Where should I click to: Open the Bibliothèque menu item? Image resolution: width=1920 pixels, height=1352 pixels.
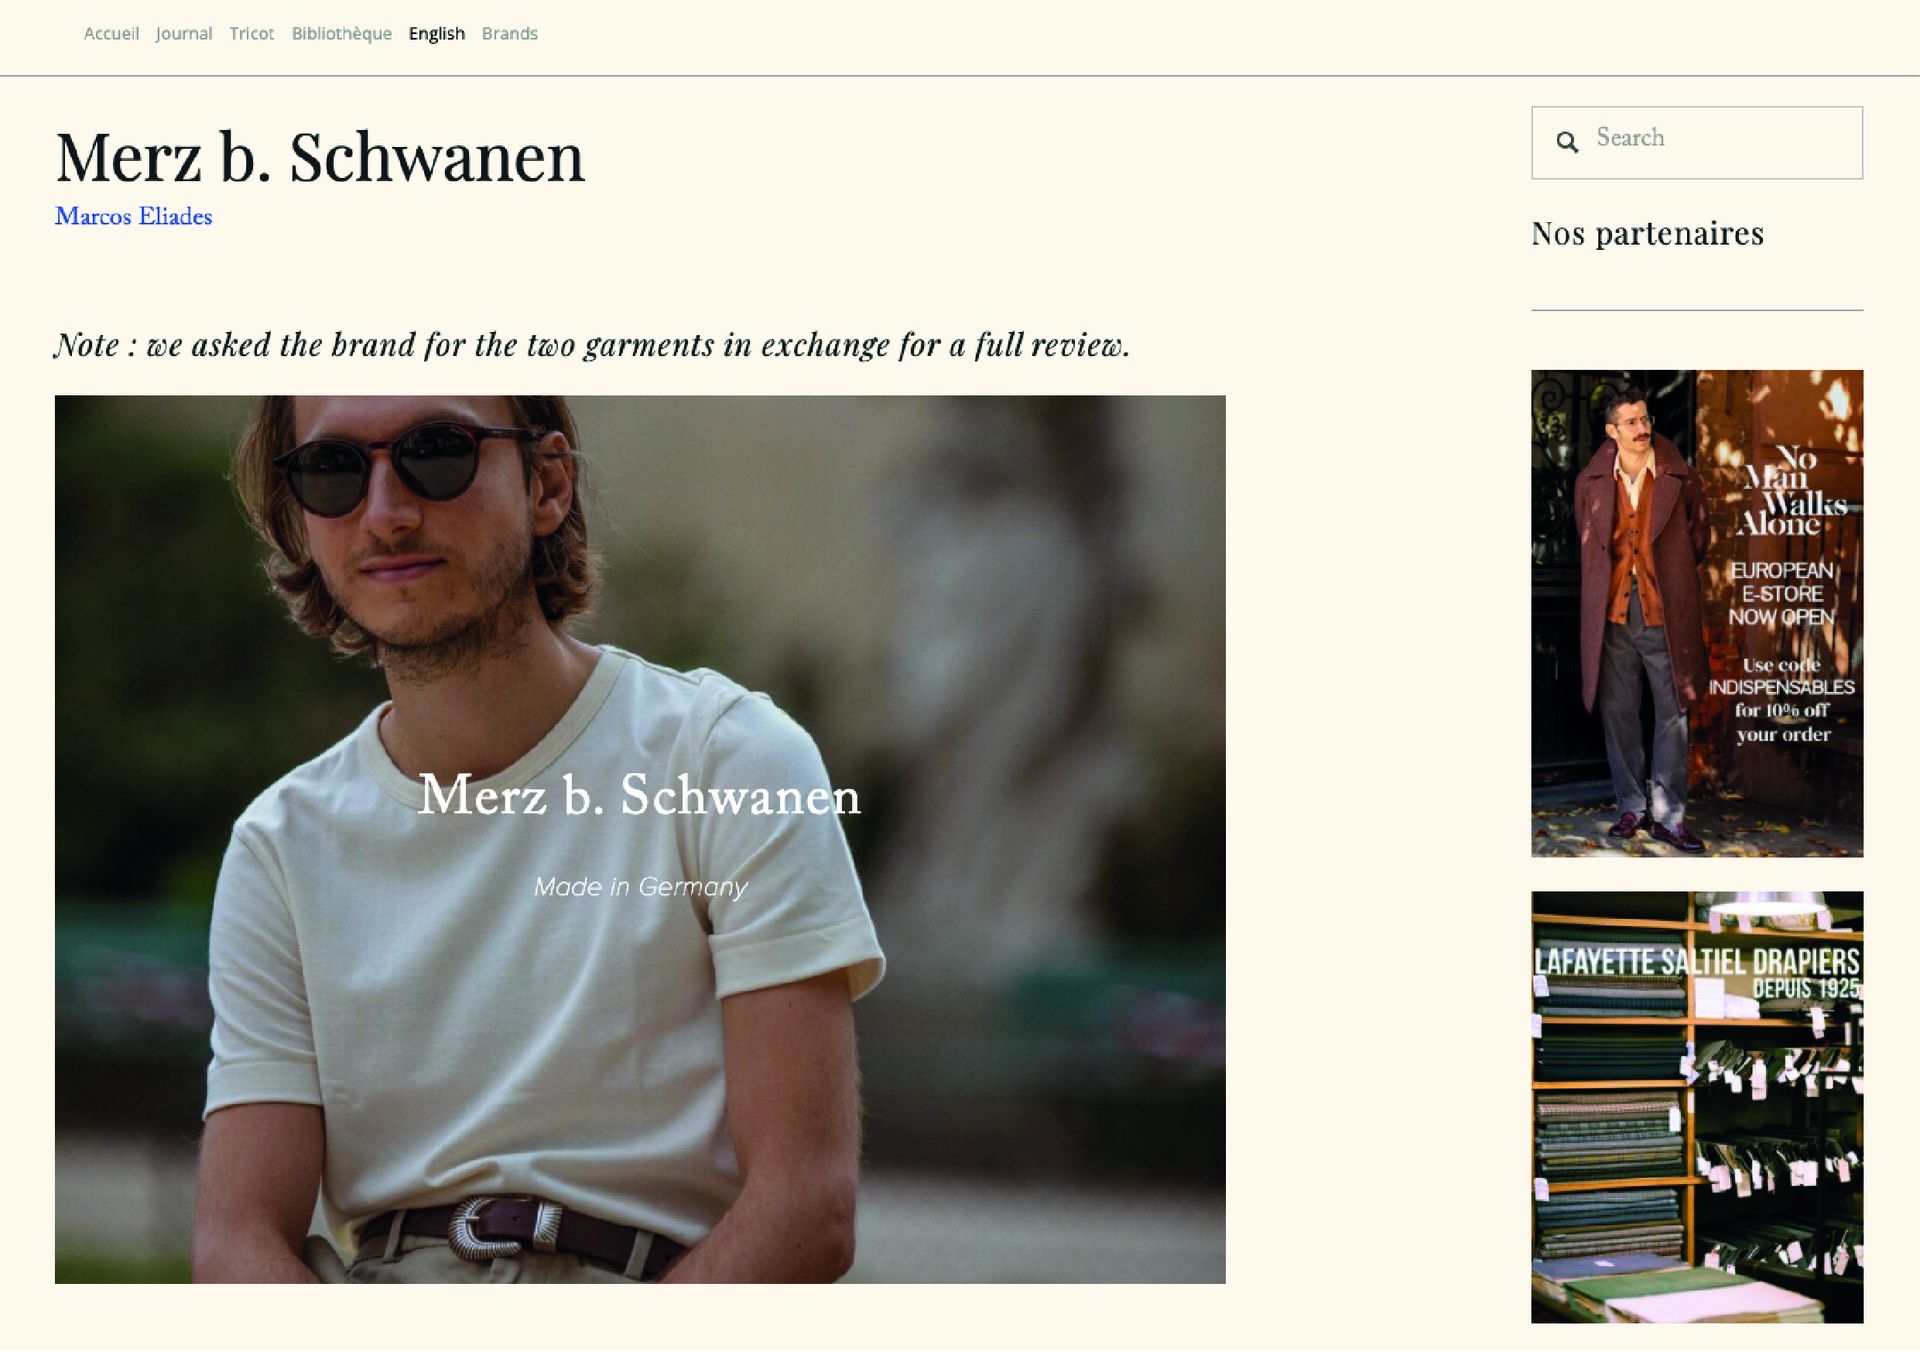[x=341, y=33]
